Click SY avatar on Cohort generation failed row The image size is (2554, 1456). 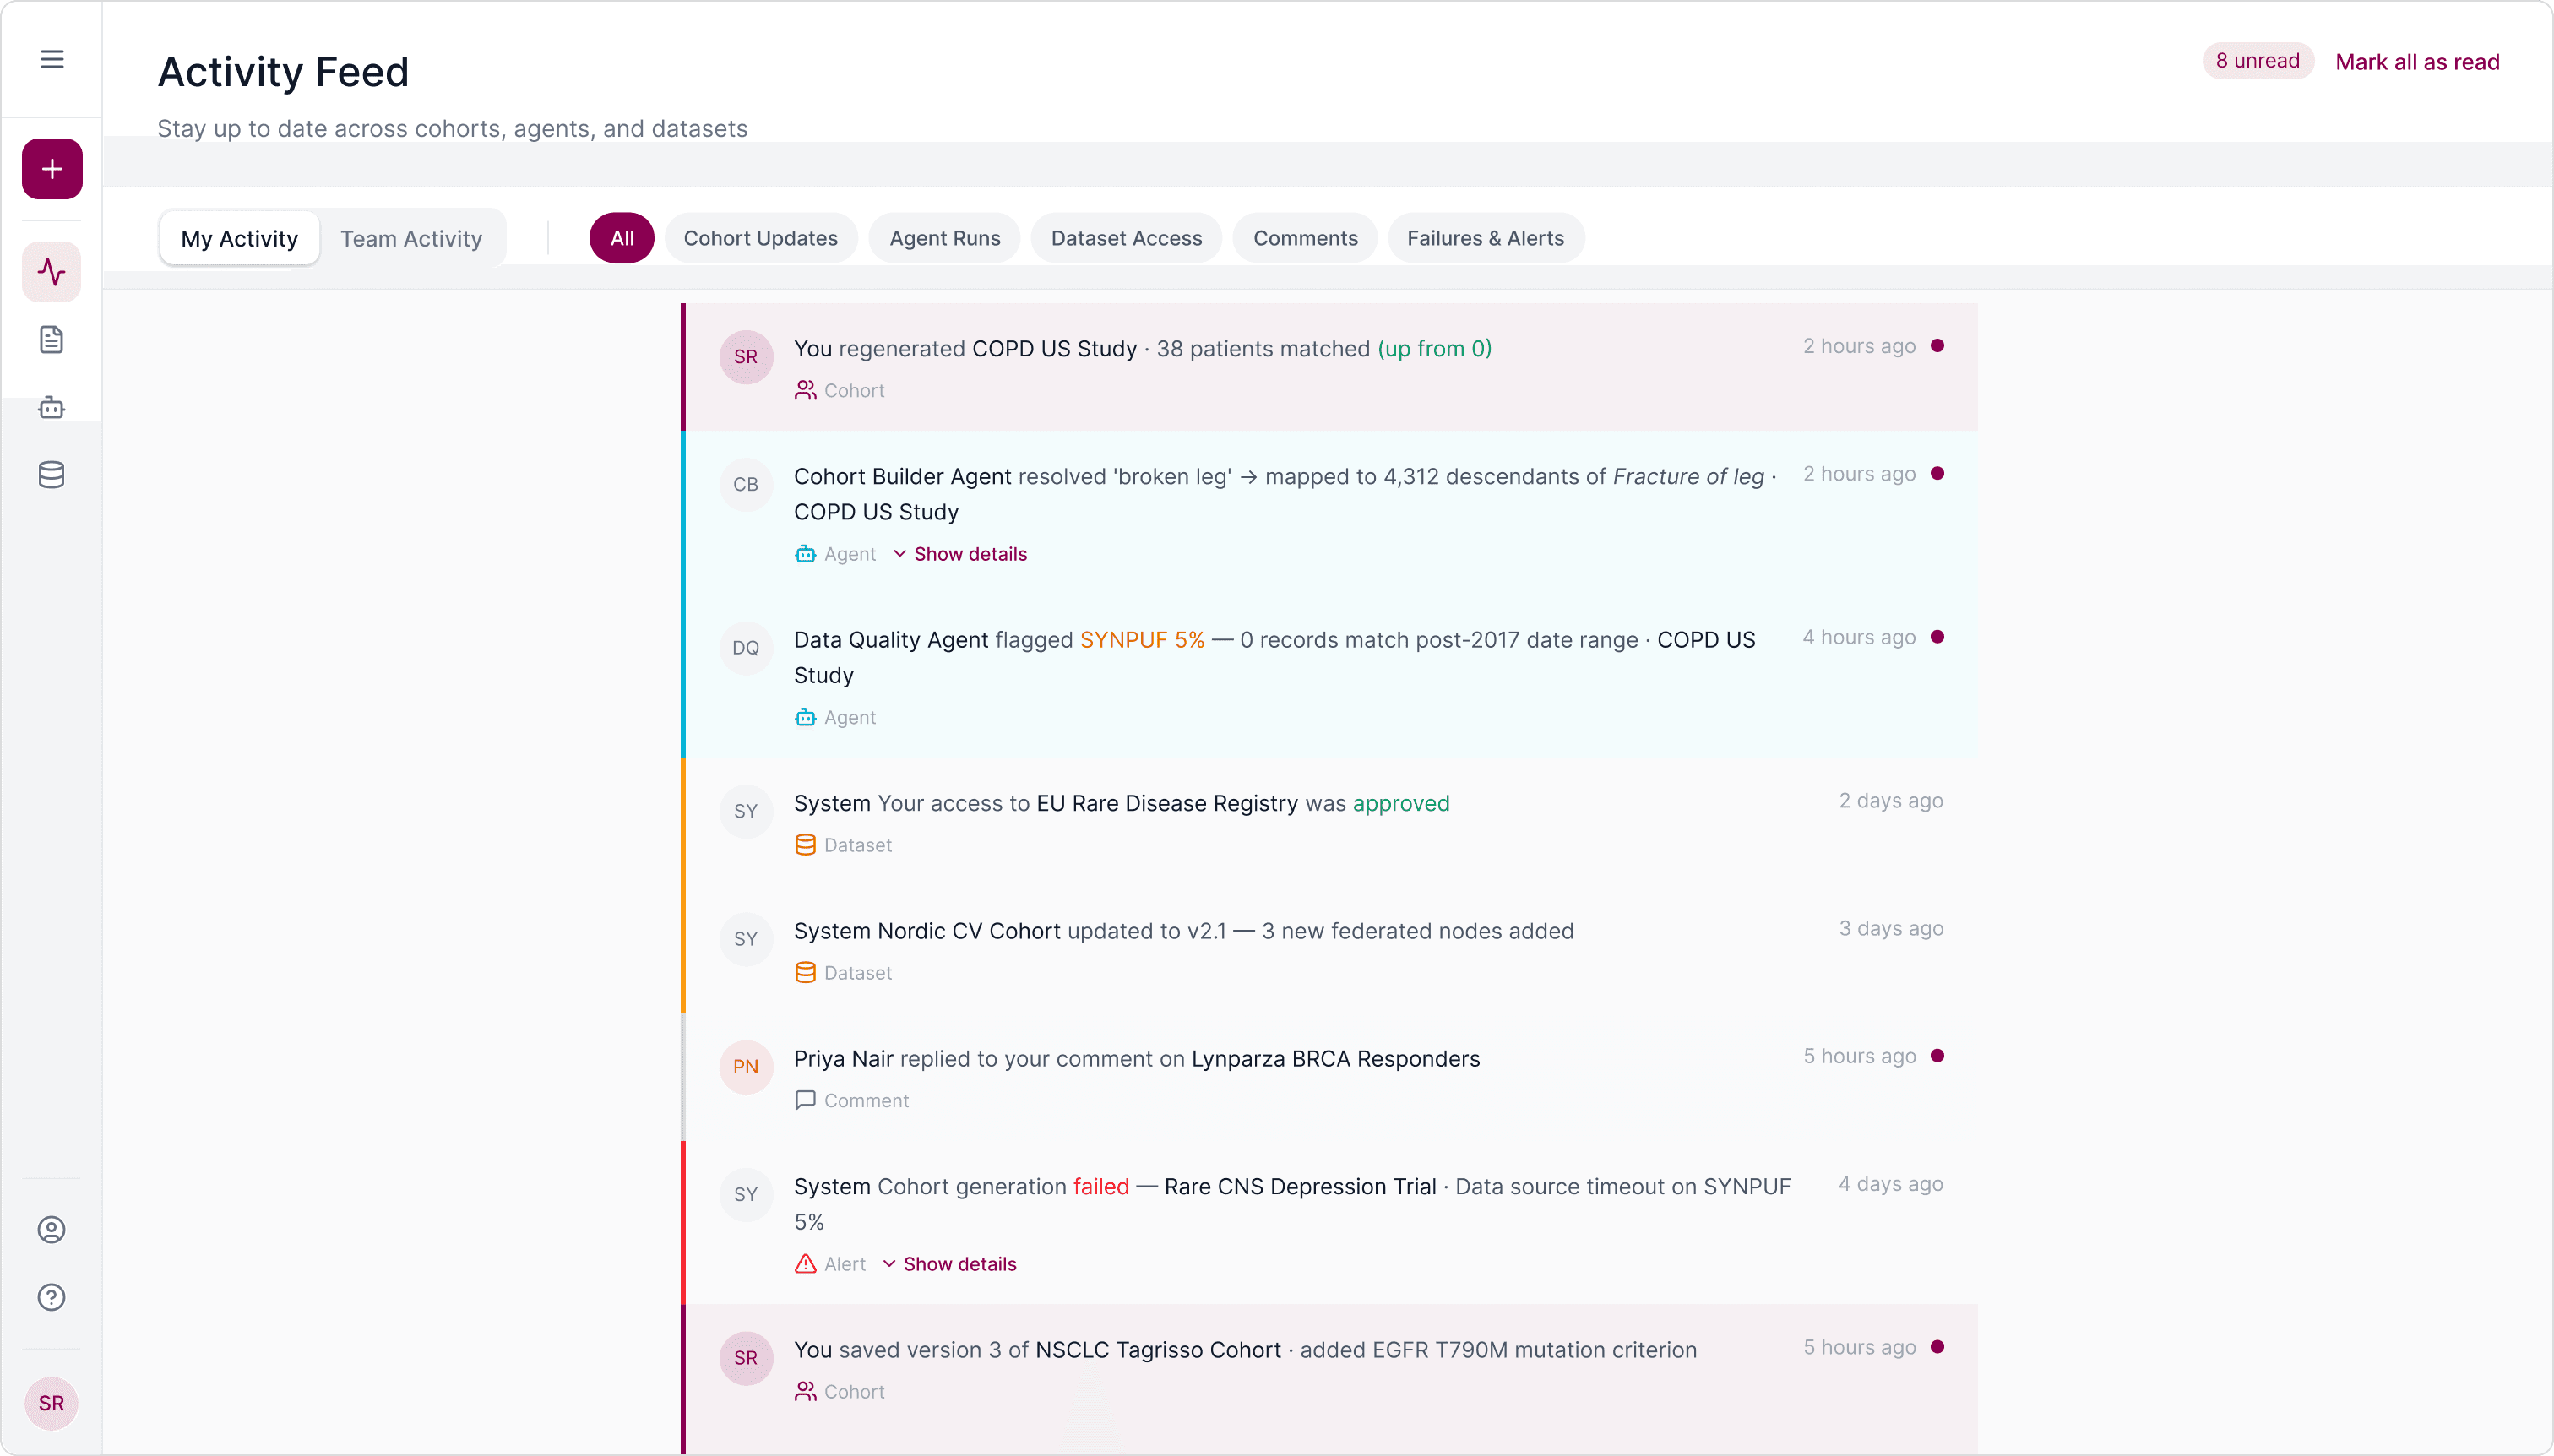click(x=746, y=1195)
